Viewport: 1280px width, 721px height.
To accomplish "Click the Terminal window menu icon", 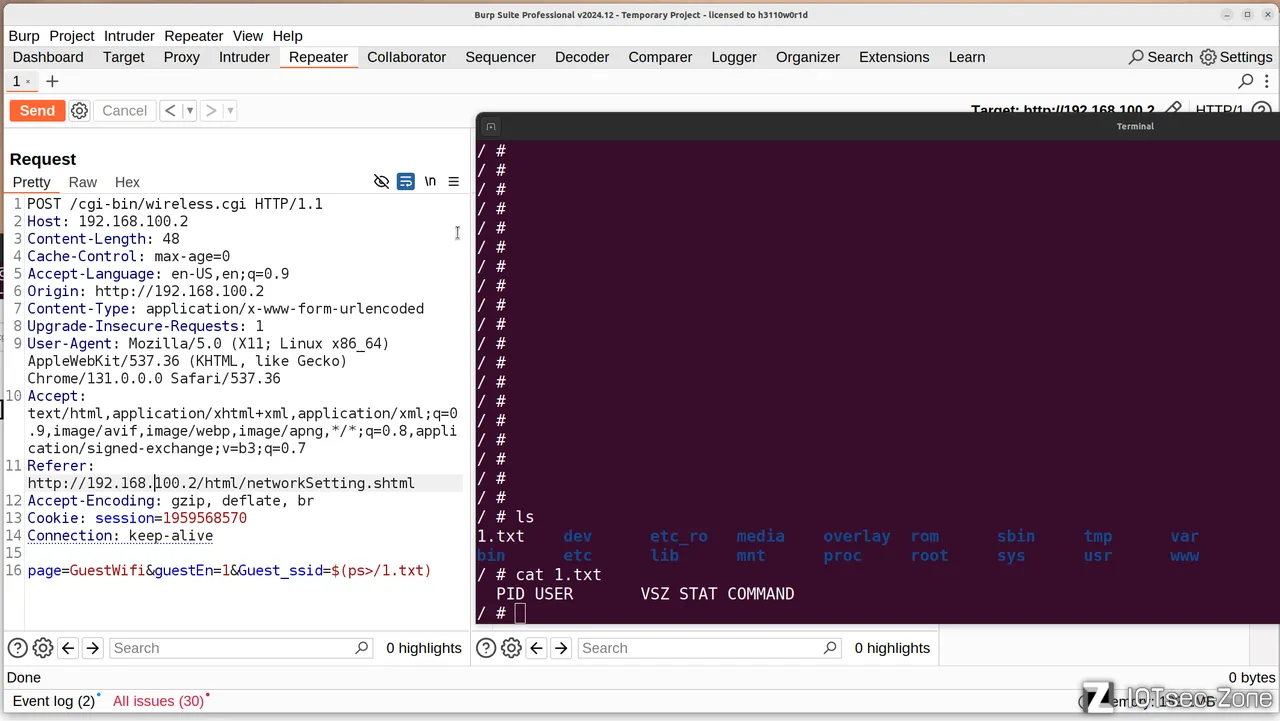I will 490,127.
